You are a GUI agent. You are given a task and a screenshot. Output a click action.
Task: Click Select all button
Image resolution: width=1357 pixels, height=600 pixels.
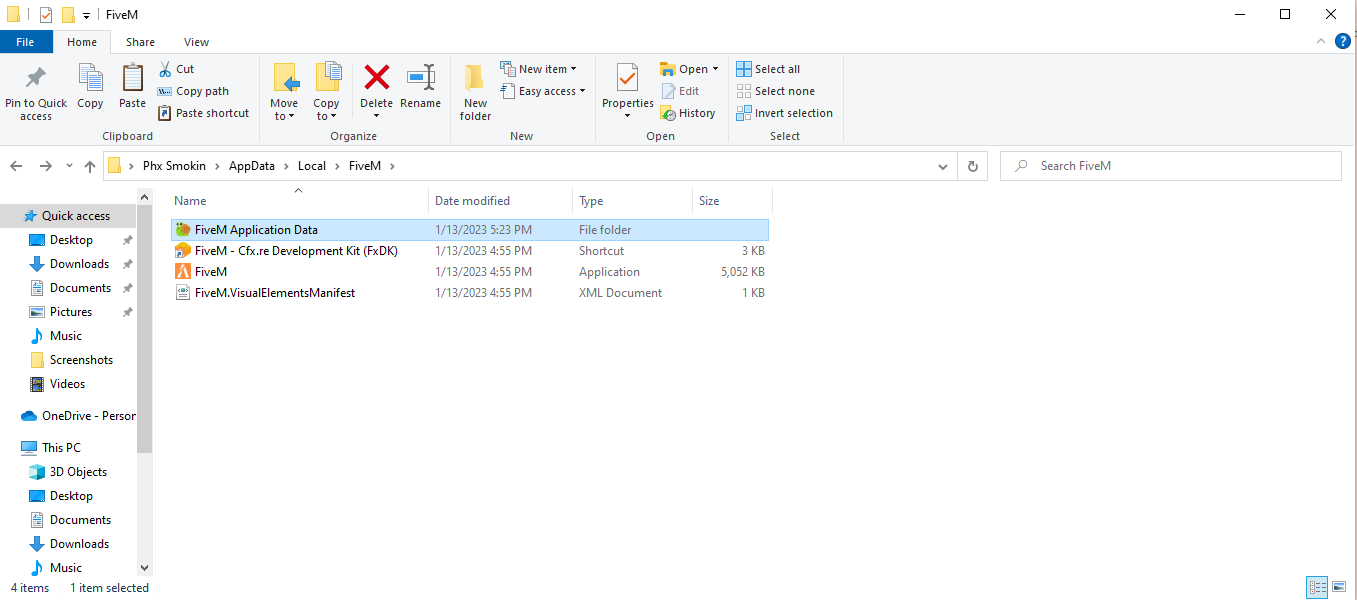(x=768, y=69)
